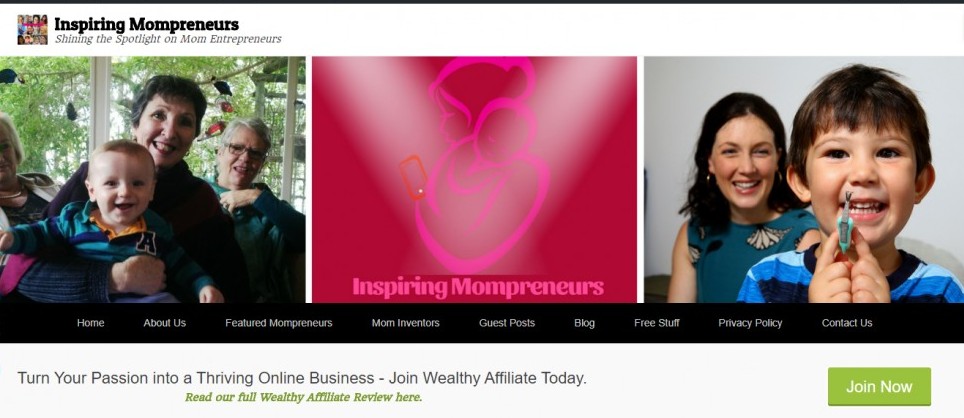The height and width of the screenshot is (418, 964).
Task: View the Privacy Policy page
Action: click(750, 323)
